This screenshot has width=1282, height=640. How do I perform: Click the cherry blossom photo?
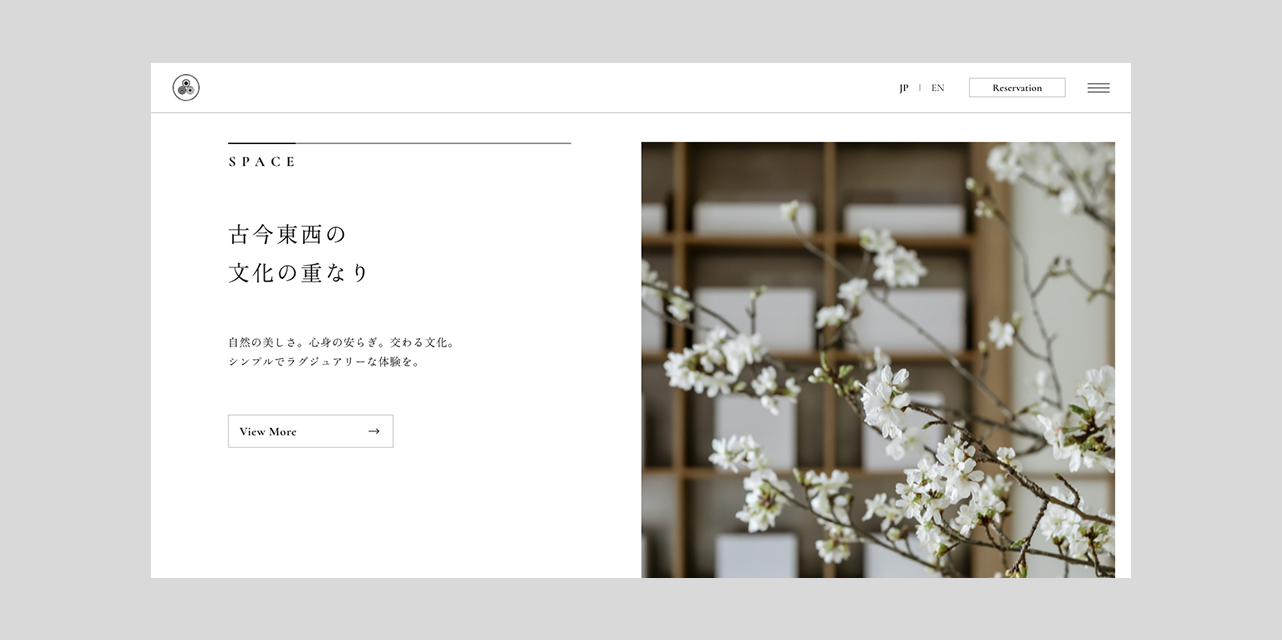click(900, 400)
